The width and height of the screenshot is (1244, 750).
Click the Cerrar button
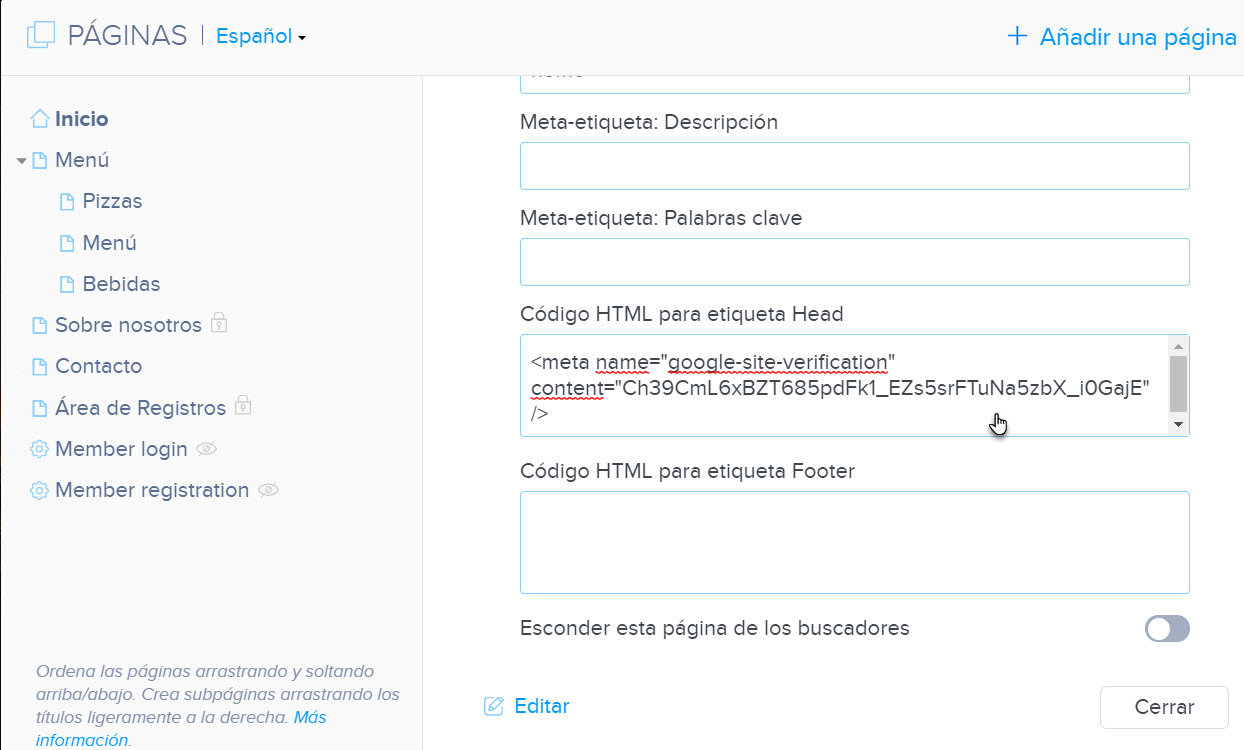click(1163, 706)
